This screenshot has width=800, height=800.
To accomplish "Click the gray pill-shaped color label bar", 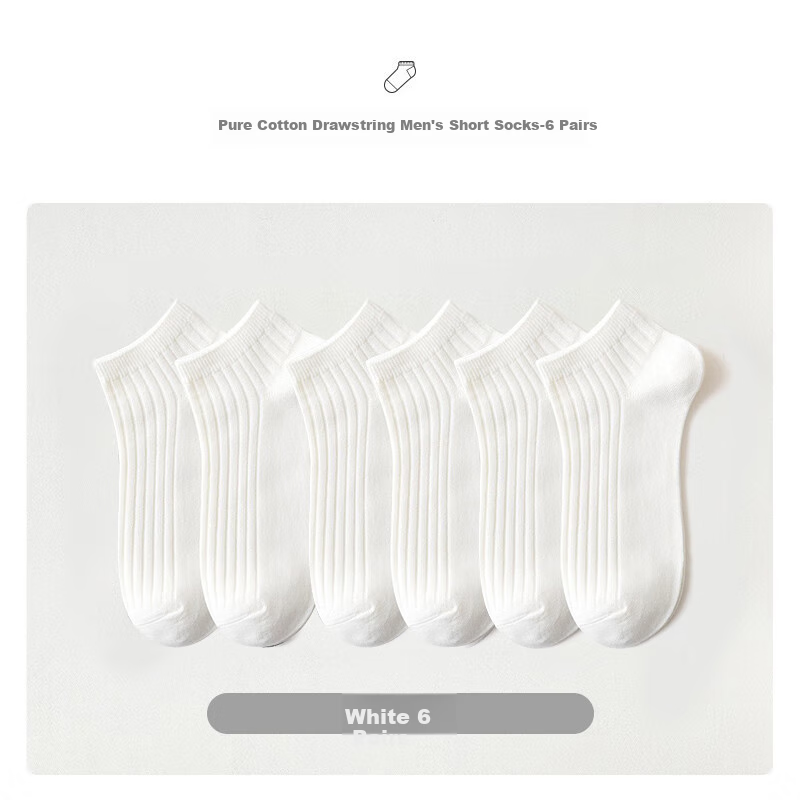I will [400, 713].
